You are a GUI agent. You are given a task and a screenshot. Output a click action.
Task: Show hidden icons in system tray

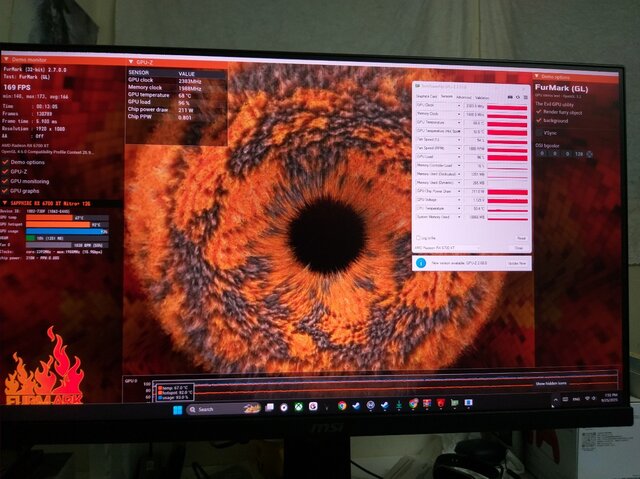pyautogui.click(x=555, y=399)
